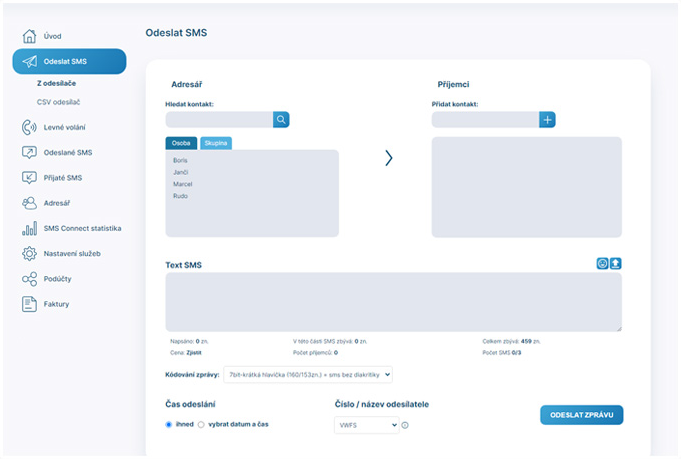Open the Kódování zprávy dropdown

pyautogui.click(x=308, y=375)
